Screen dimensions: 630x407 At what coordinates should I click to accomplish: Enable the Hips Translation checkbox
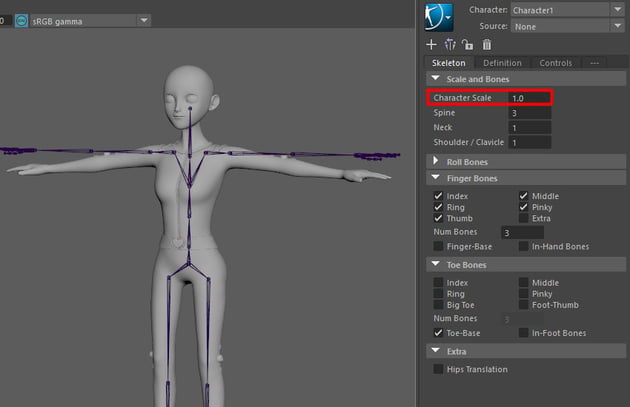[x=439, y=369]
